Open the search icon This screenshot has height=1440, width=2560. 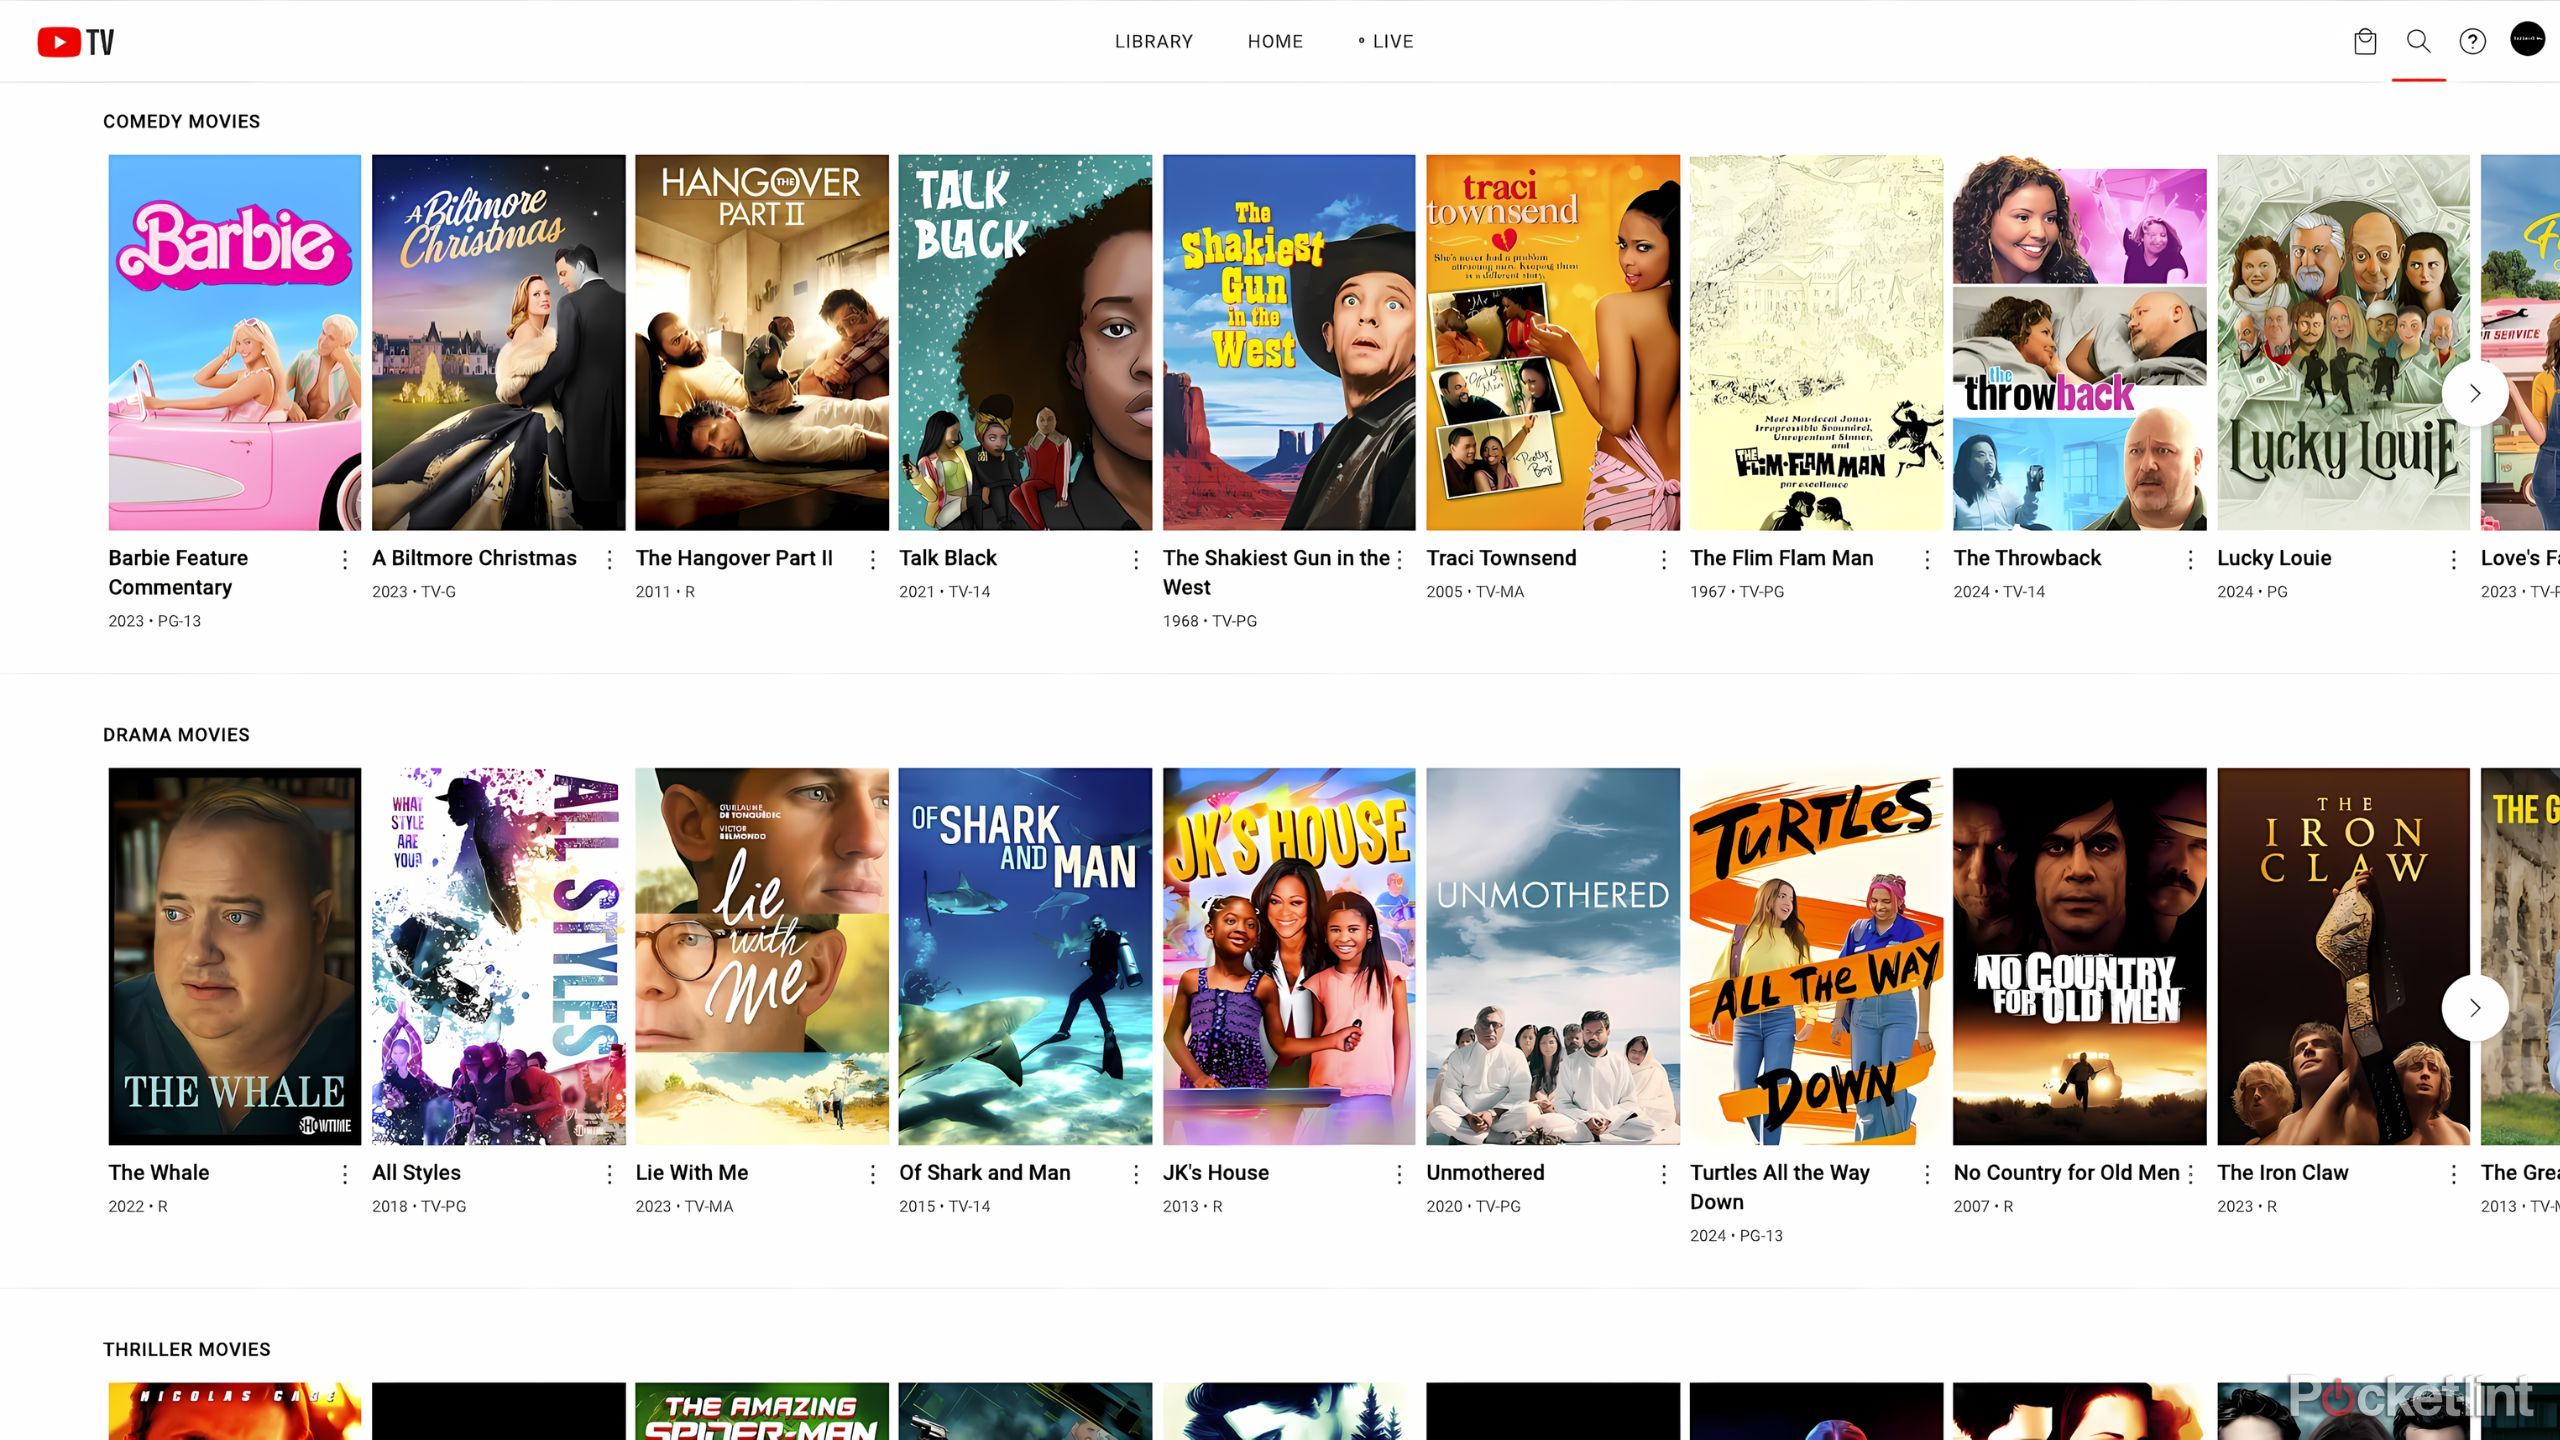pos(2417,41)
